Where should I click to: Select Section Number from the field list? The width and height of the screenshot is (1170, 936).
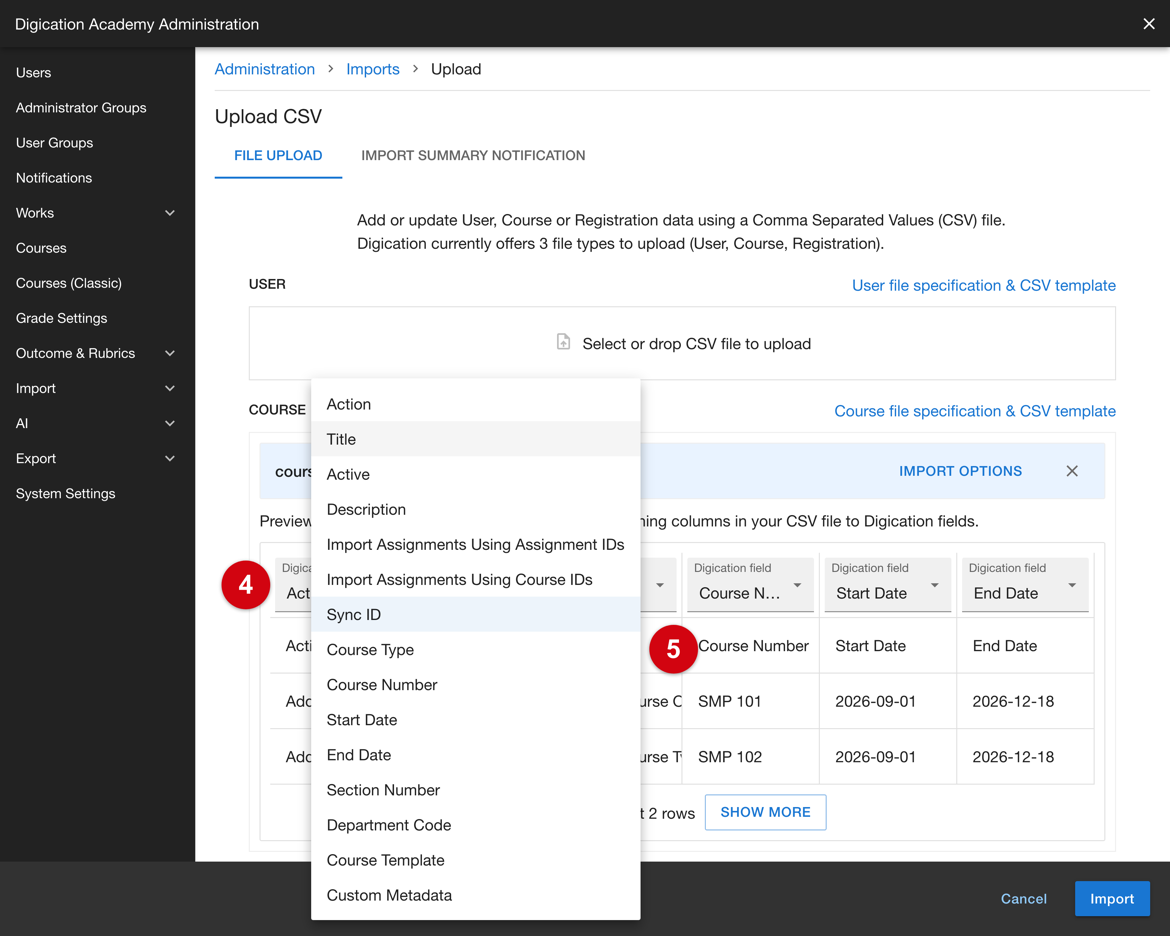tap(475, 790)
